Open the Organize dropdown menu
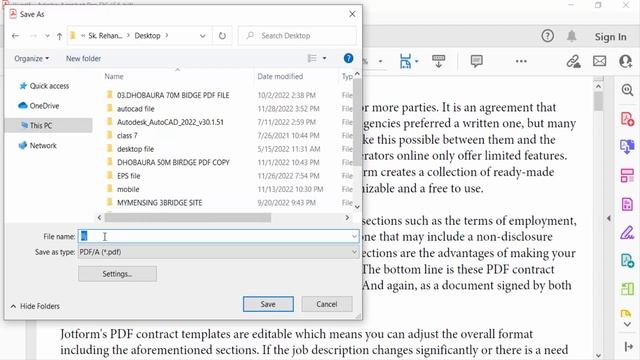Screen dimensions: 640x360 coord(31,58)
